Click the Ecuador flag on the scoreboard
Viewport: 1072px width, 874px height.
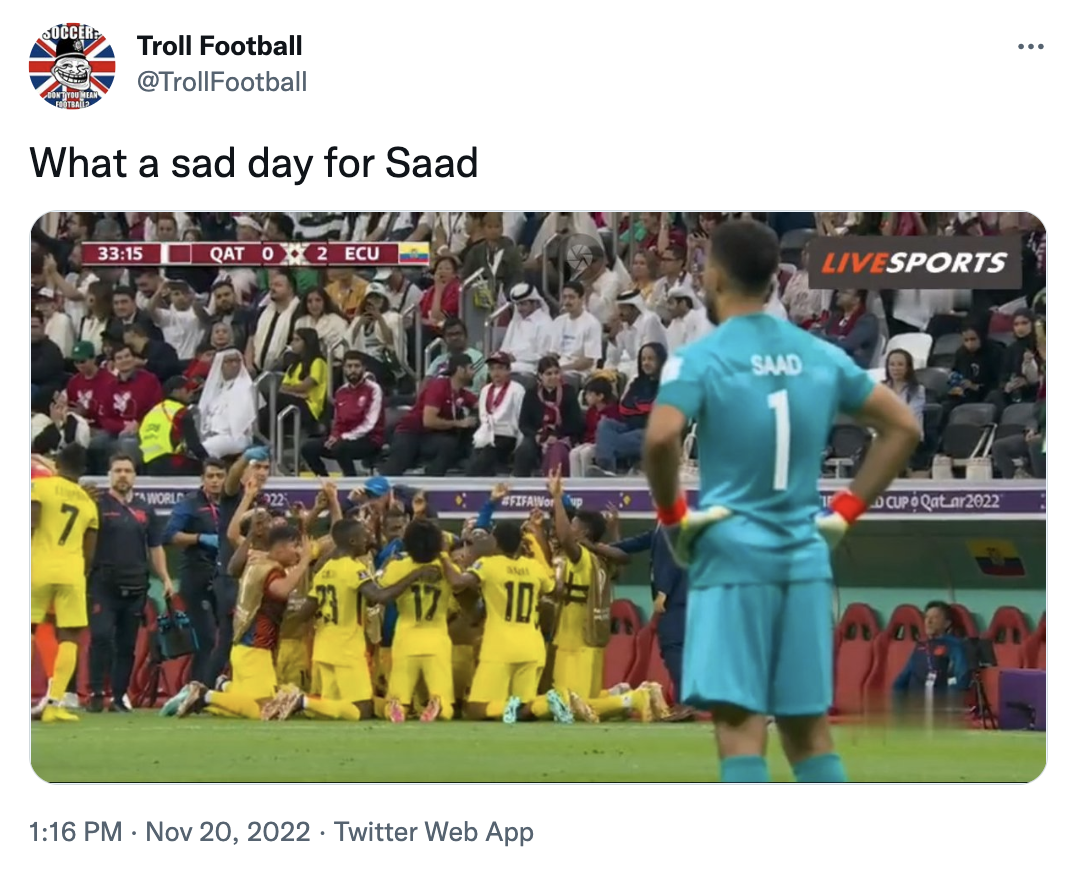coord(414,254)
